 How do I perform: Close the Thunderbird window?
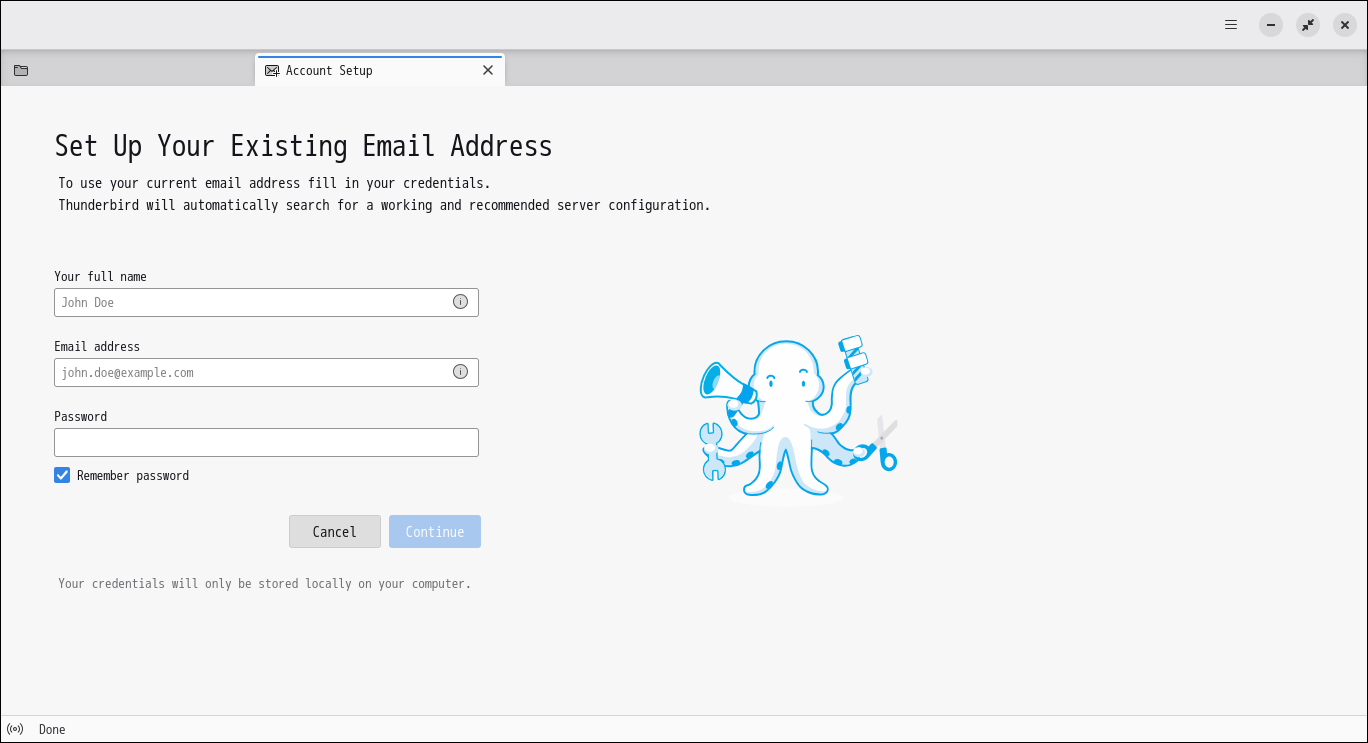click(1345, 25)
